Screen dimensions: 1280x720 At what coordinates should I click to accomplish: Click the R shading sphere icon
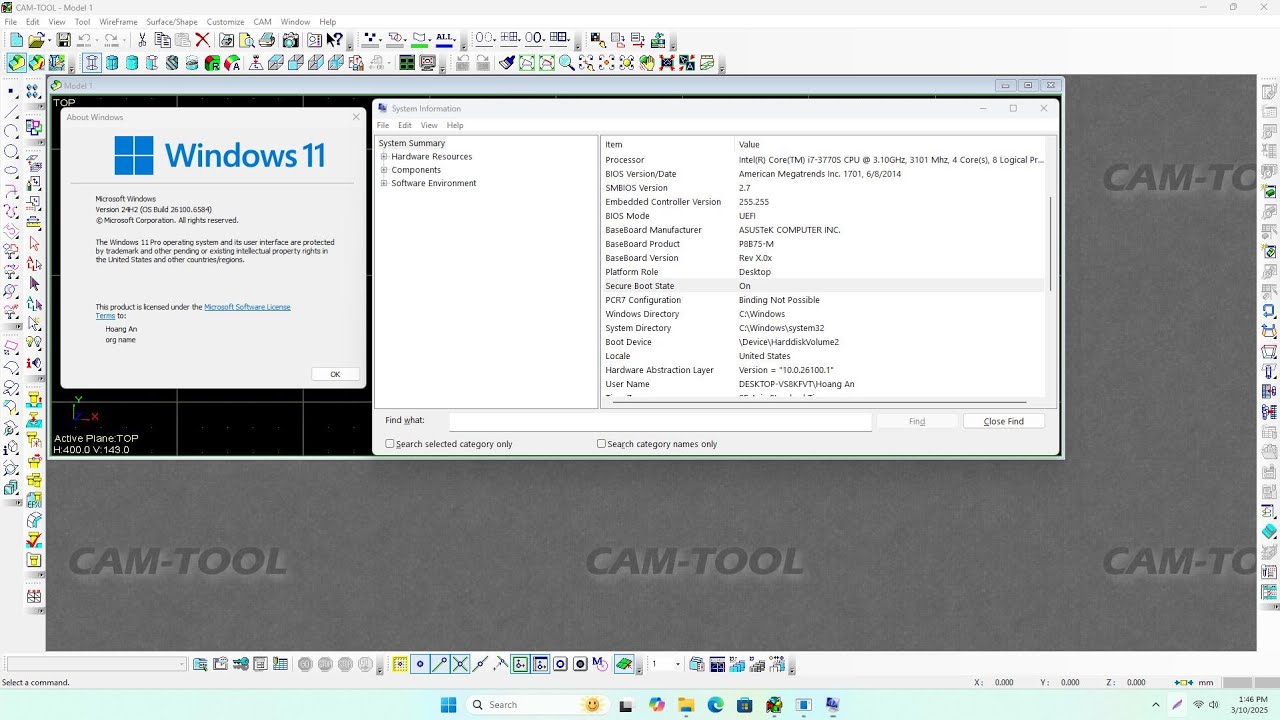coord(212,63)
